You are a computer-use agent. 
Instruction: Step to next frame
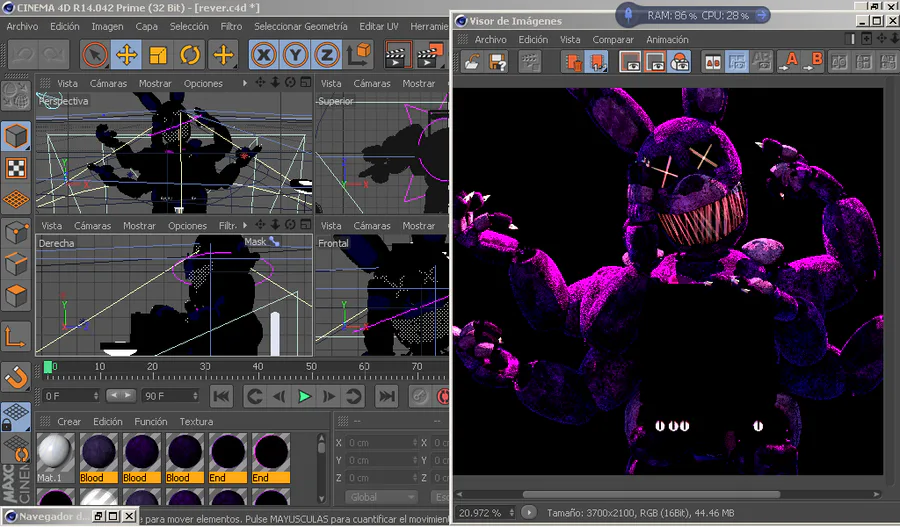(328, 396)
